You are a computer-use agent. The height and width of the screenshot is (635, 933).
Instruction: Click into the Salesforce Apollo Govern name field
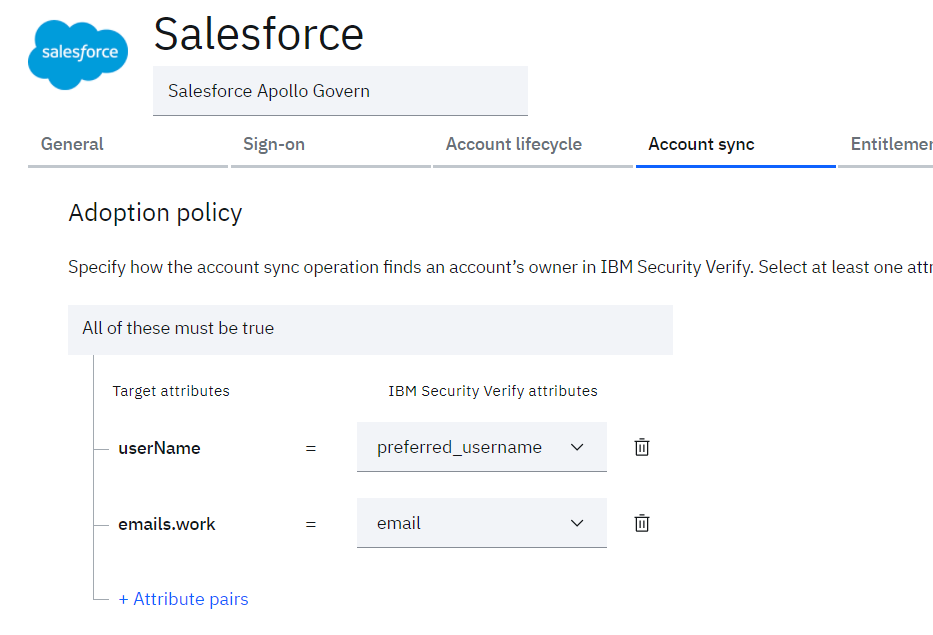point(340,91)
